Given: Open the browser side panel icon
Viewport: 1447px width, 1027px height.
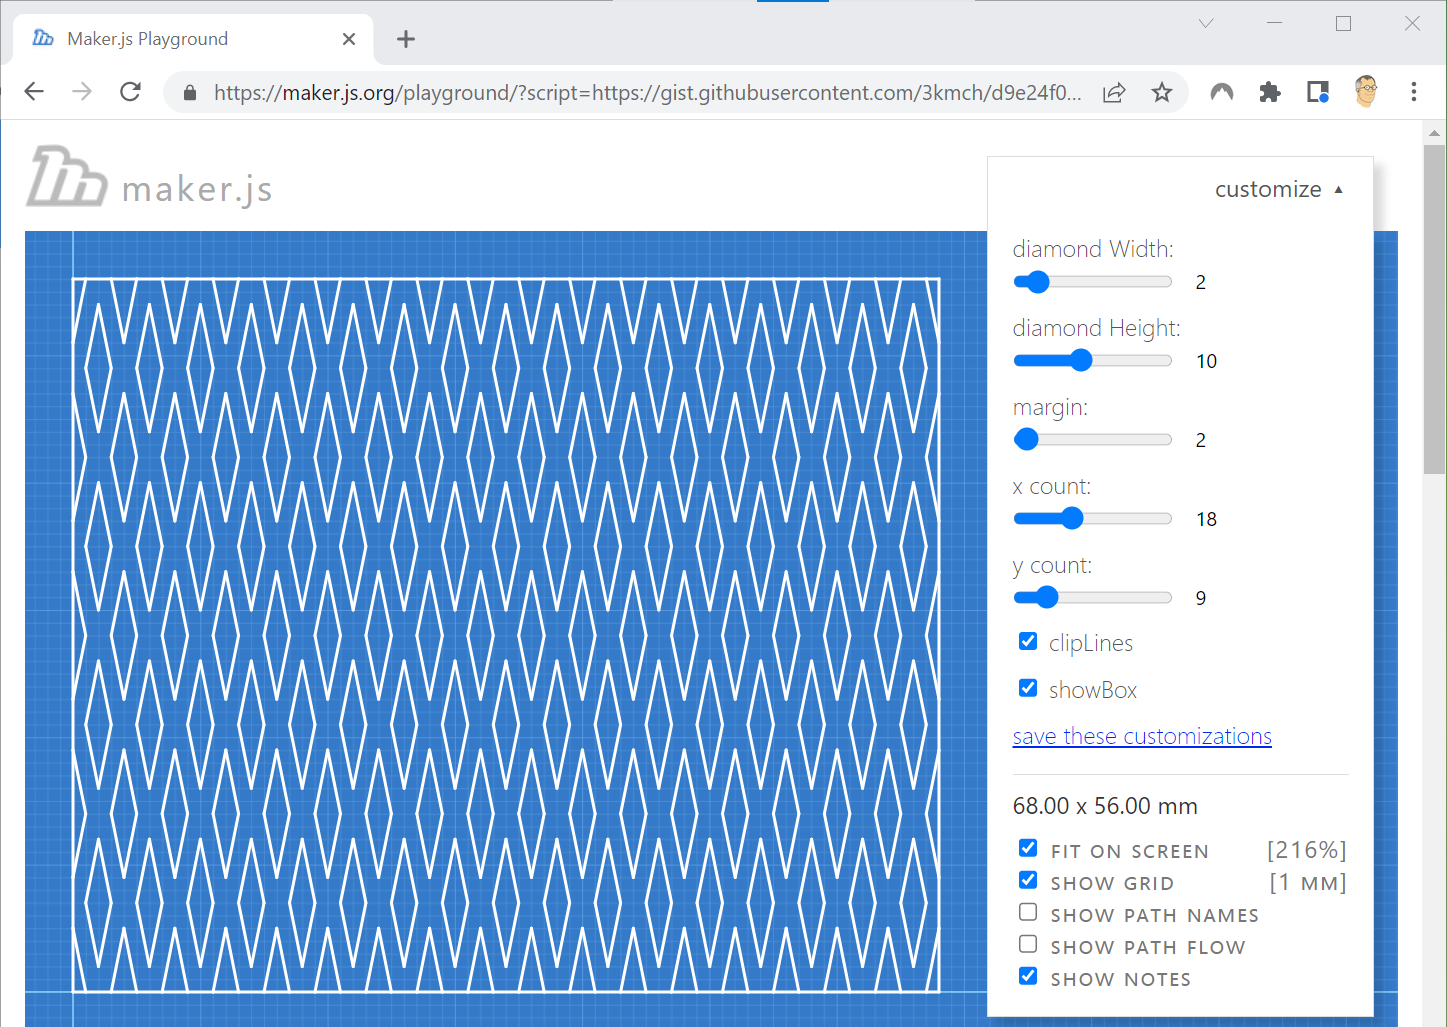Looking at the screenshot, I should (1318, 93).
